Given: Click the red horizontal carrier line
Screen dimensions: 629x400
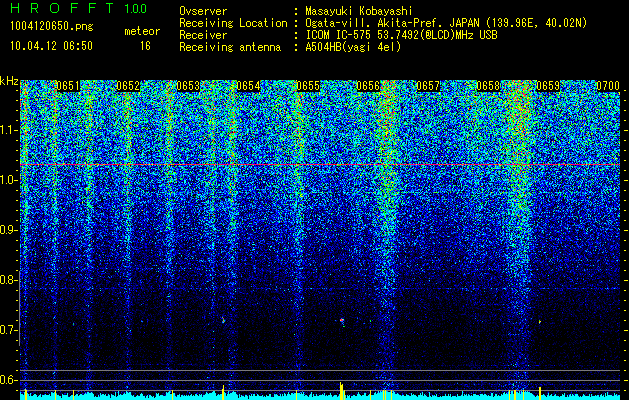Looking at the screenshot, I should coord(320,164).
